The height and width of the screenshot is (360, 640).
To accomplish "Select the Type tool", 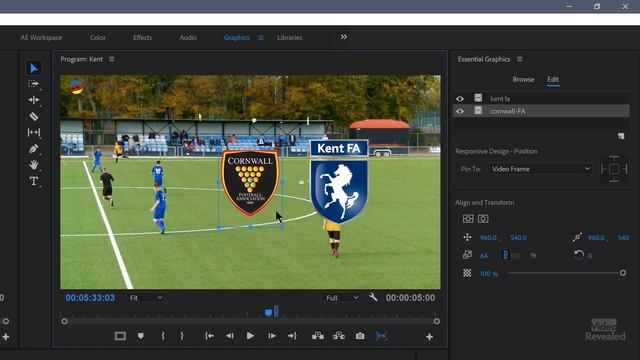I will pos(33,181).
